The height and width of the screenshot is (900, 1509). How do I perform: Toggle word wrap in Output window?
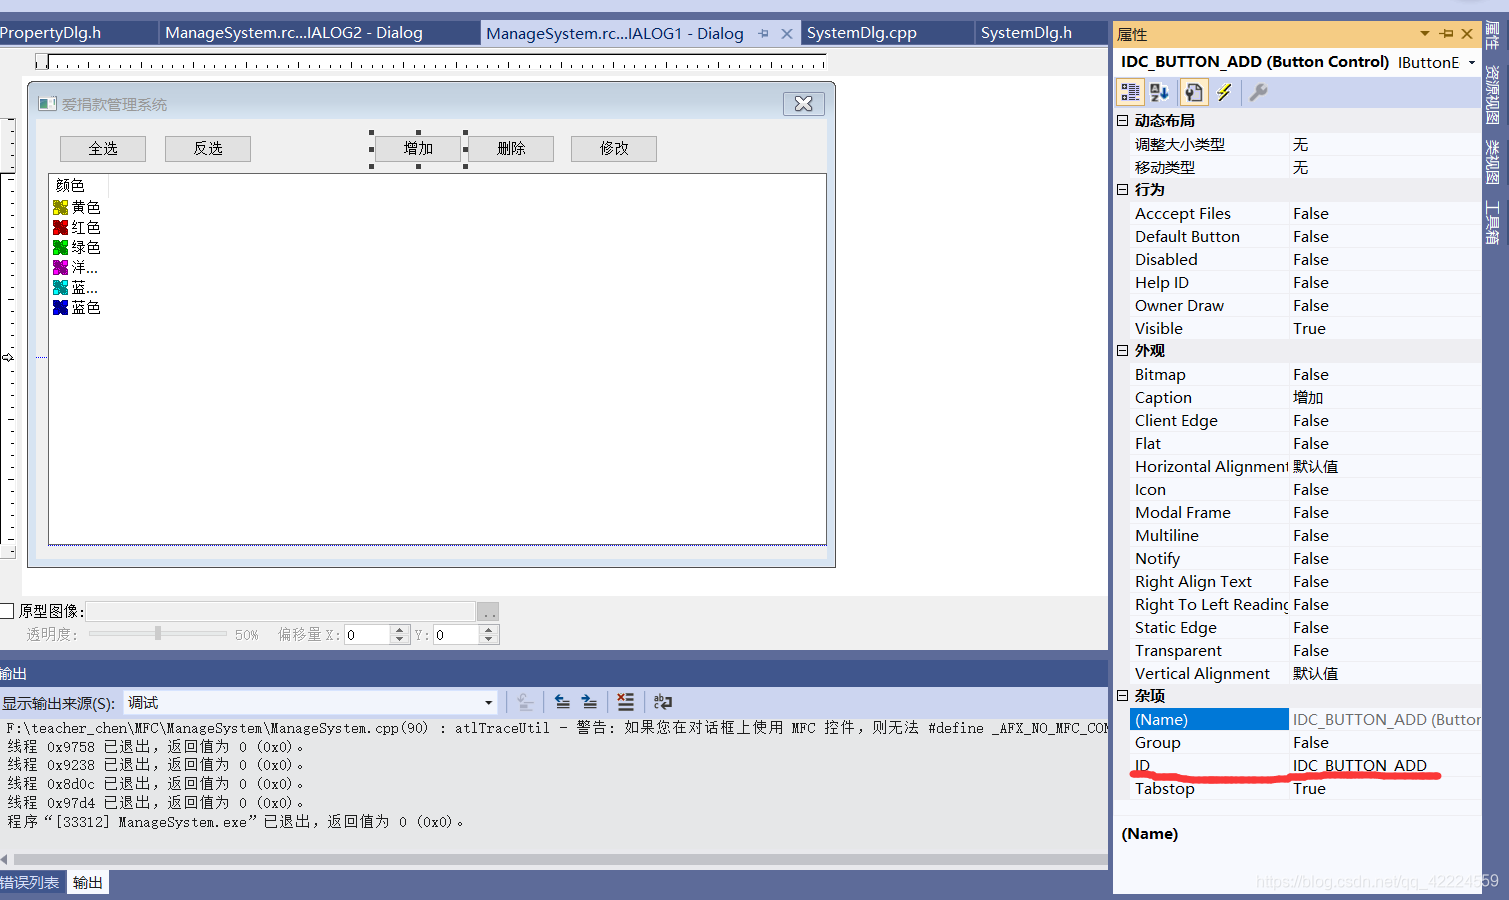coord(662,702)
